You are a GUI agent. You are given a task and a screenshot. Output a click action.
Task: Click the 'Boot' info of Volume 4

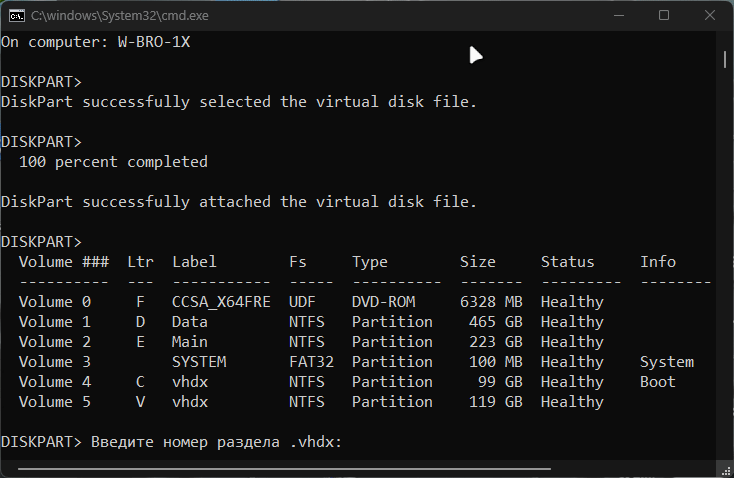[658, 382]
